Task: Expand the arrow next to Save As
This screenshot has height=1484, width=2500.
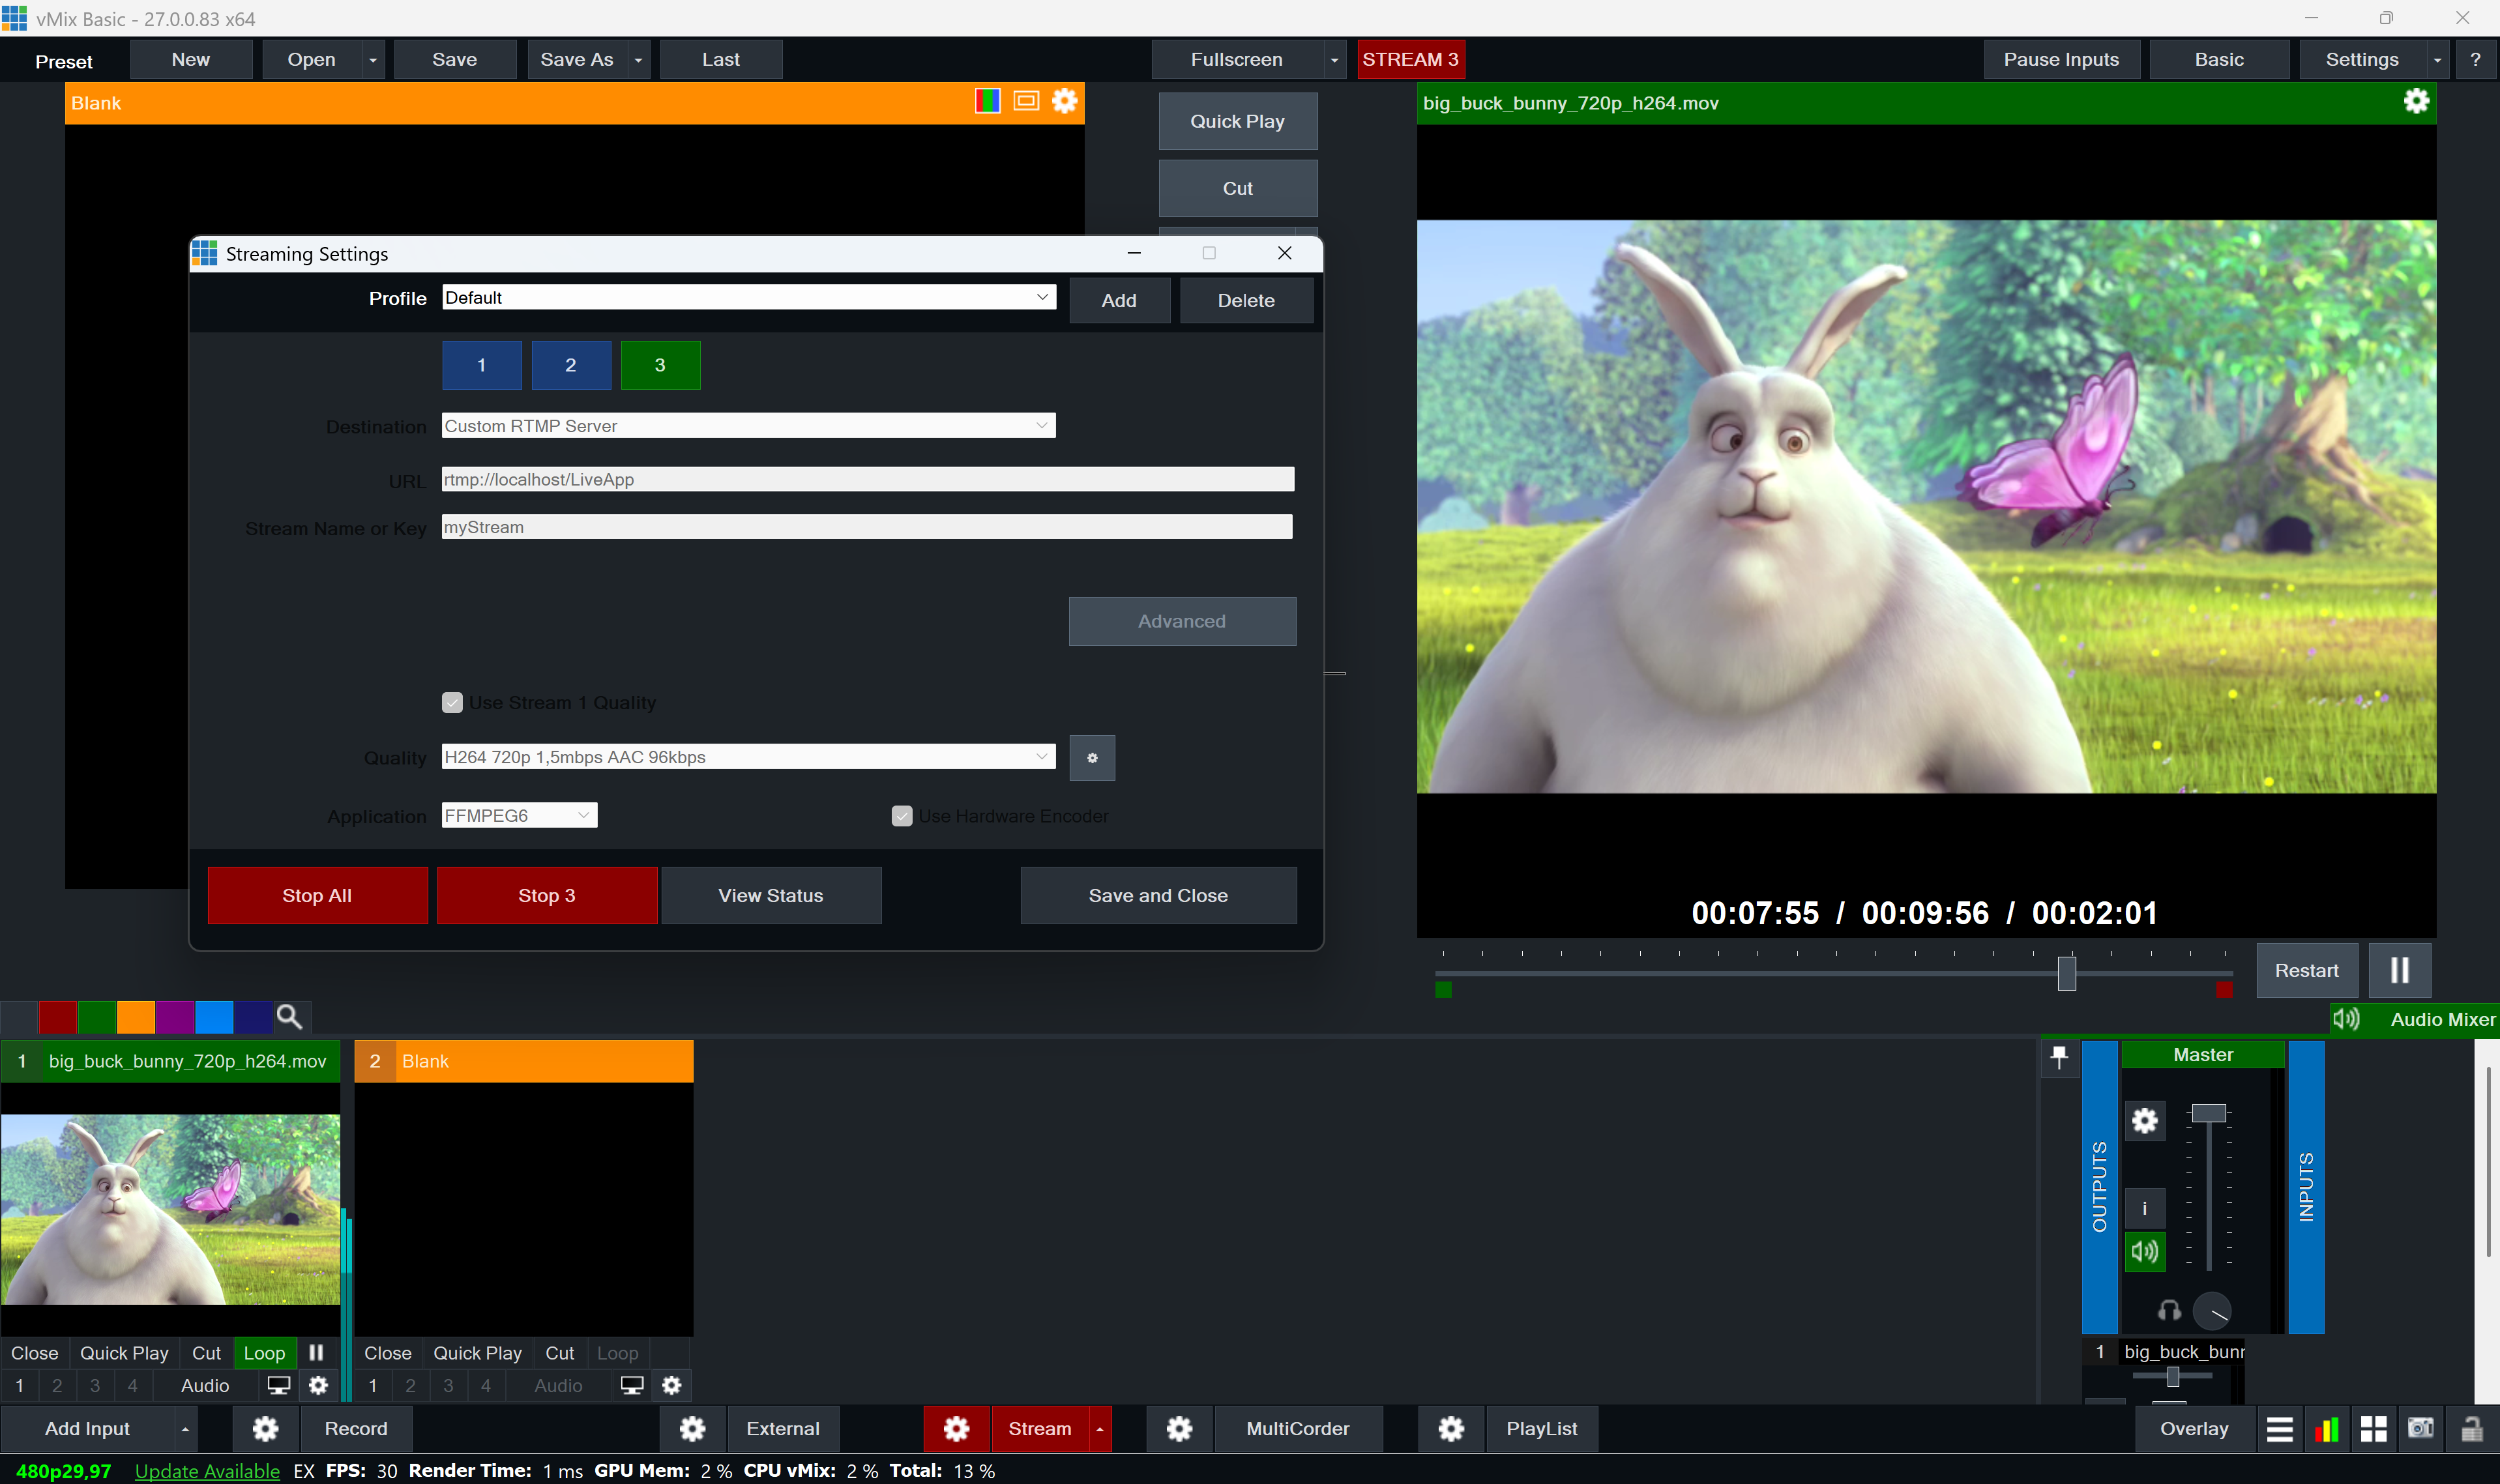Action: [638, 60]
